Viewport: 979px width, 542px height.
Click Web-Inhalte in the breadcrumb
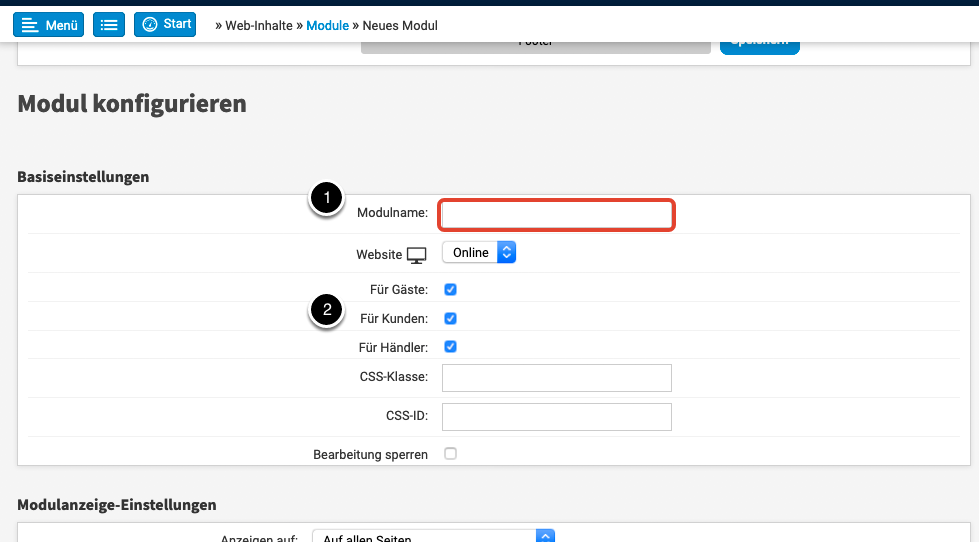pos(260,25)
